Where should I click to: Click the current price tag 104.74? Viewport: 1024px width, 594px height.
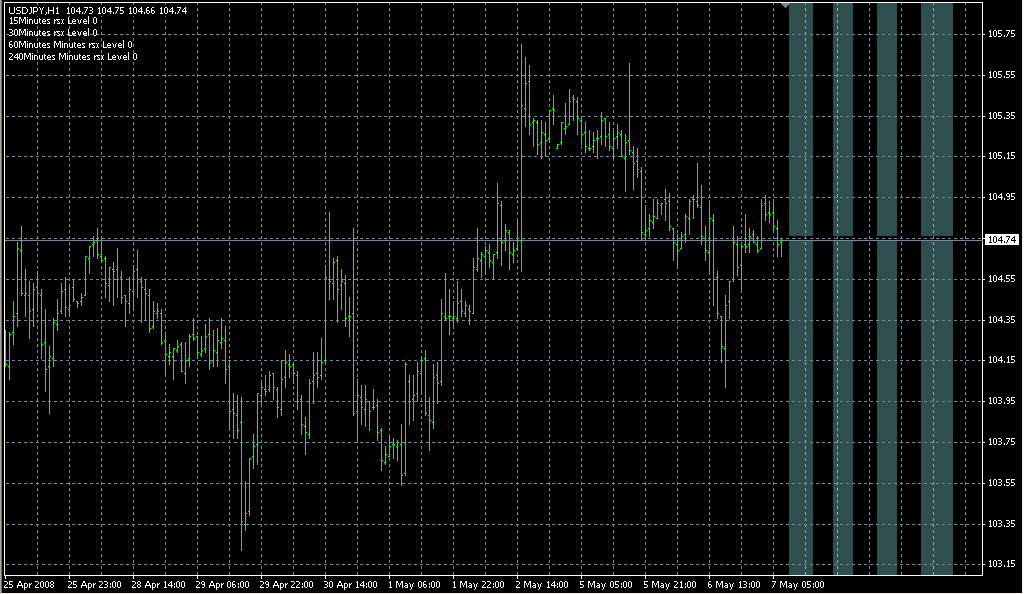tap(1002, 240)
